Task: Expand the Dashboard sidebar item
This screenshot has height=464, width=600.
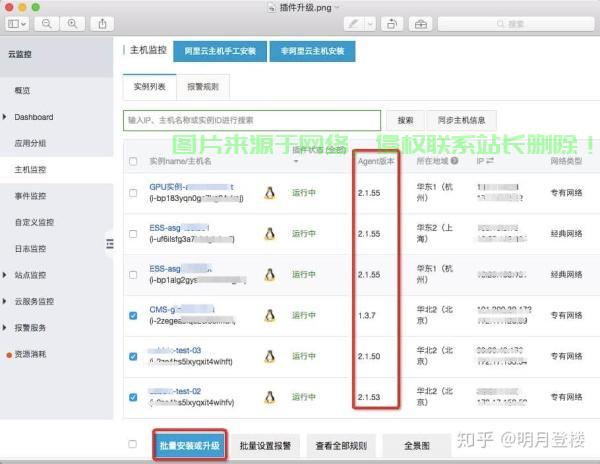Action: (7, 117)
